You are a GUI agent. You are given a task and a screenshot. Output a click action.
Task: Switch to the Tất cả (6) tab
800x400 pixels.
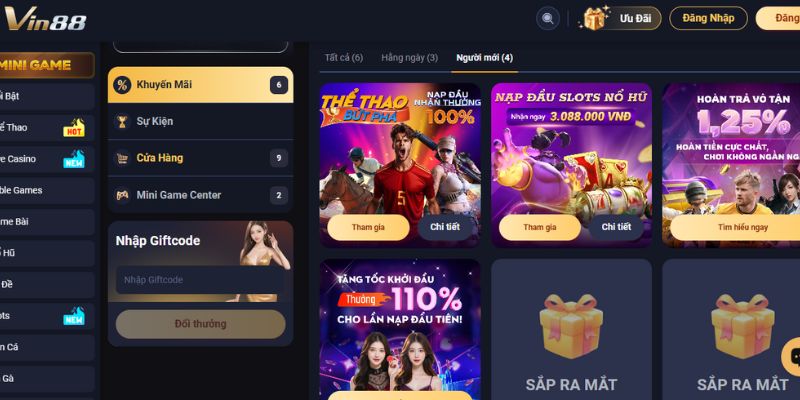(343, 58)
